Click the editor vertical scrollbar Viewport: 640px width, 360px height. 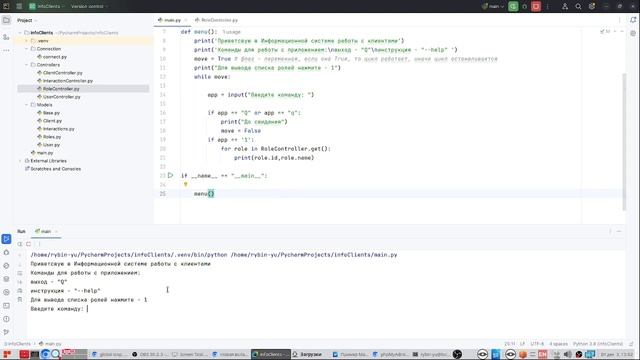pyautogui.click(x=624, y=142)
